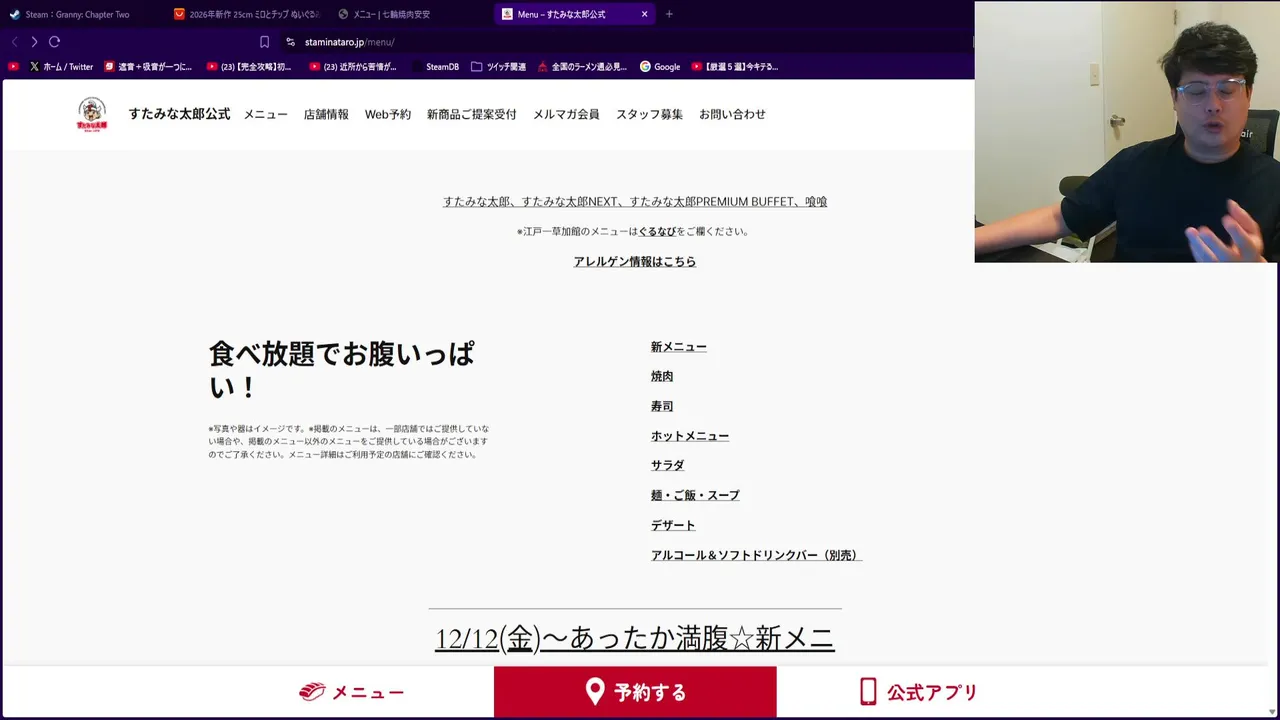Open the 通常＋吸音が一つに bookmark
Viewport: 1280px width, 720px height.
pyautogui.click(x=148, y=67)
